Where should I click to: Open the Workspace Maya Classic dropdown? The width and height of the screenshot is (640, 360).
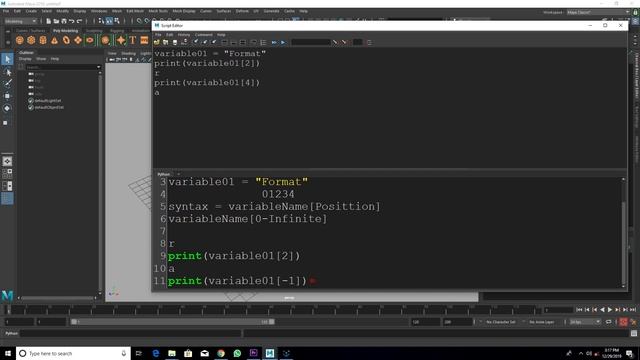point(598,12)
